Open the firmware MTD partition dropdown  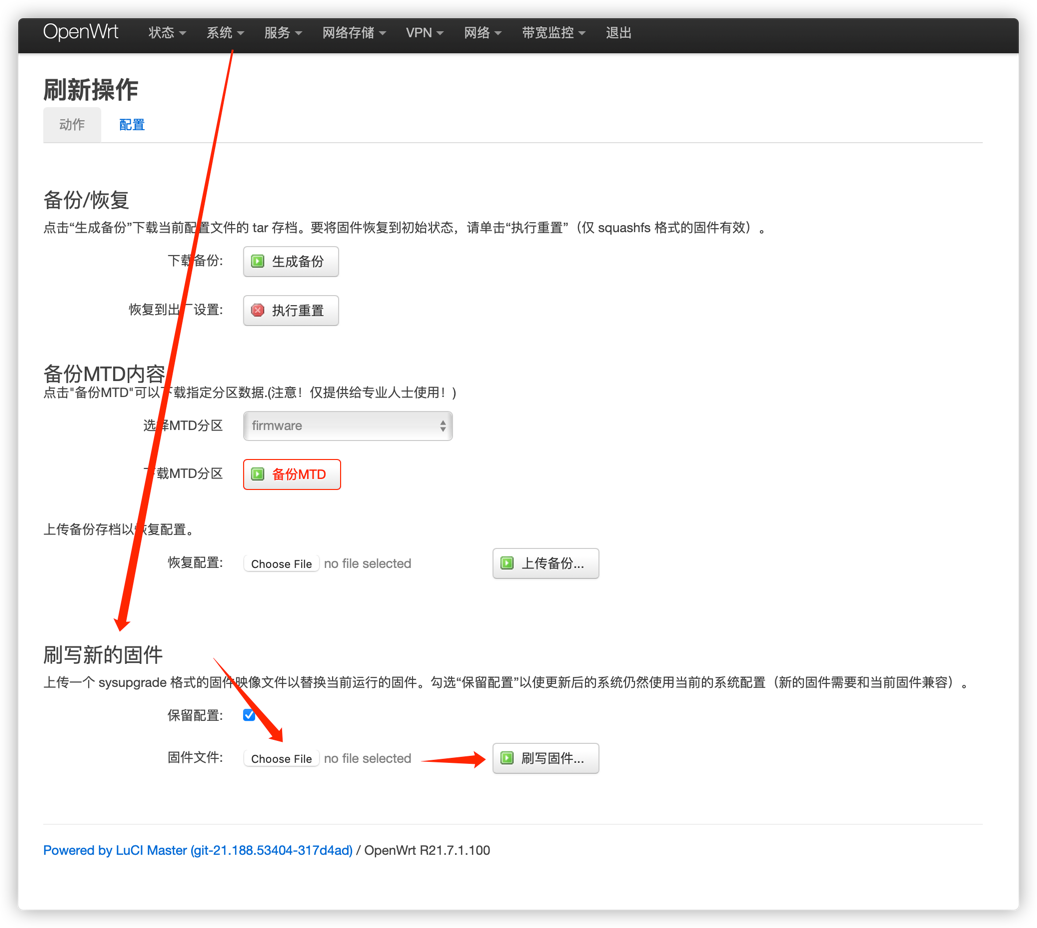[x=347, y=426]
